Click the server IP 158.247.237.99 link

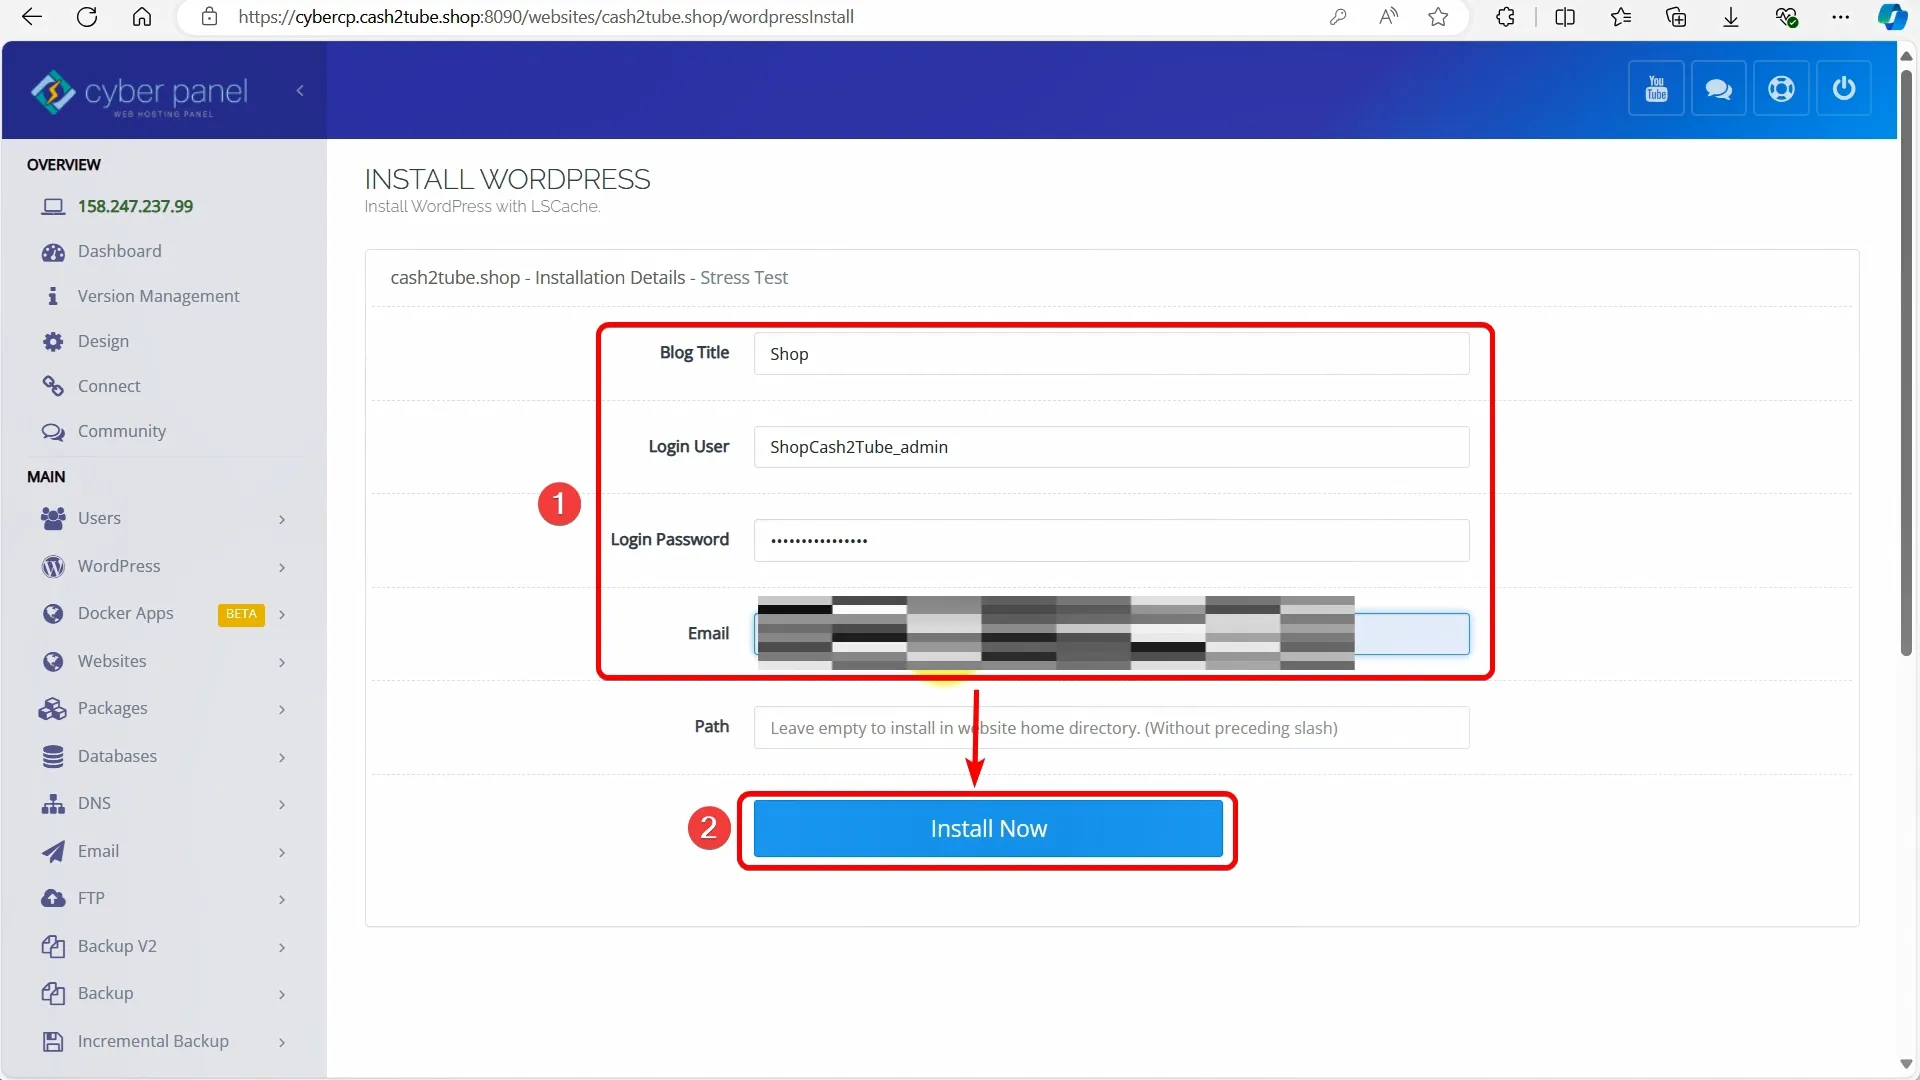point(135,207)
